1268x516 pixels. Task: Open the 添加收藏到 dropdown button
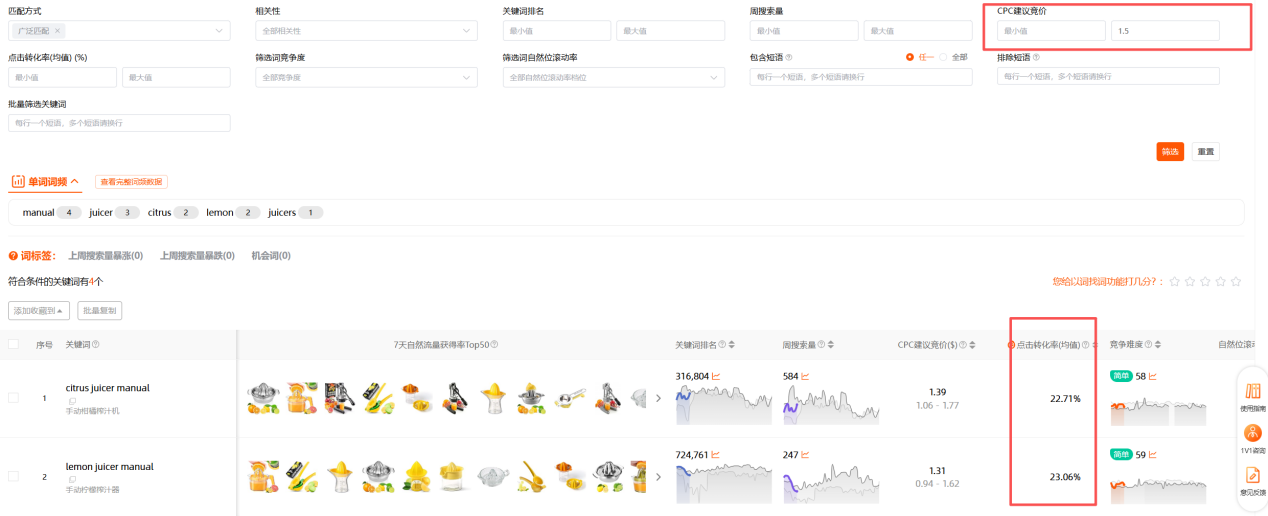[x=39, y=311]
